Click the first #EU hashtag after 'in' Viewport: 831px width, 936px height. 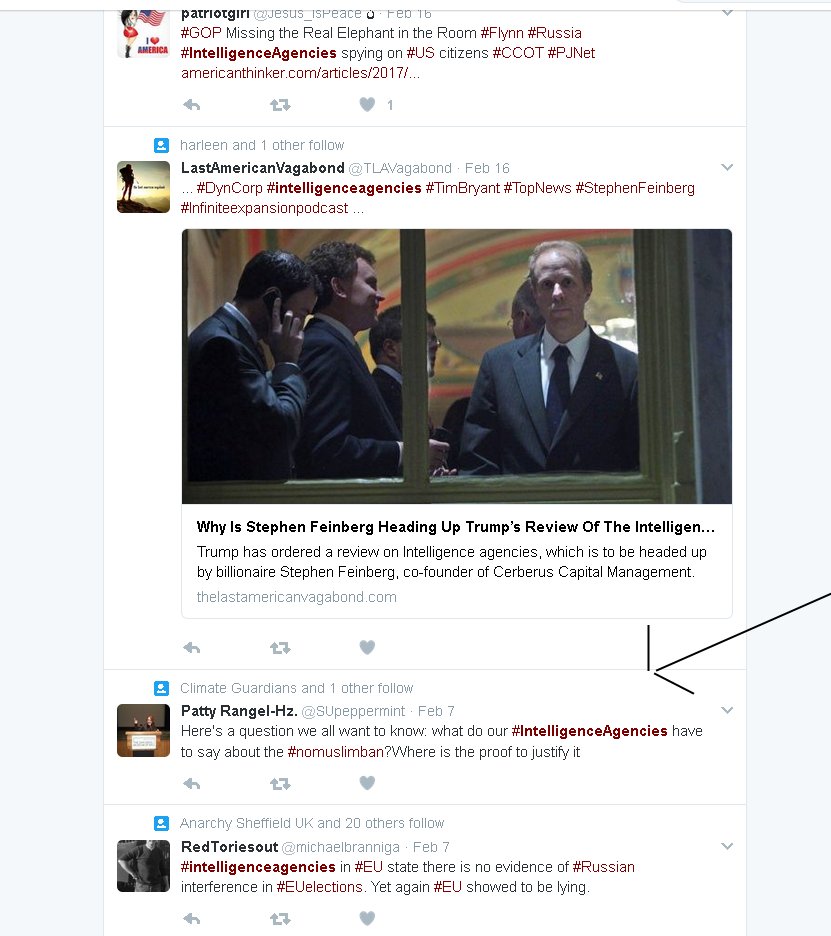pyautogui.click(x=368, y=867)
